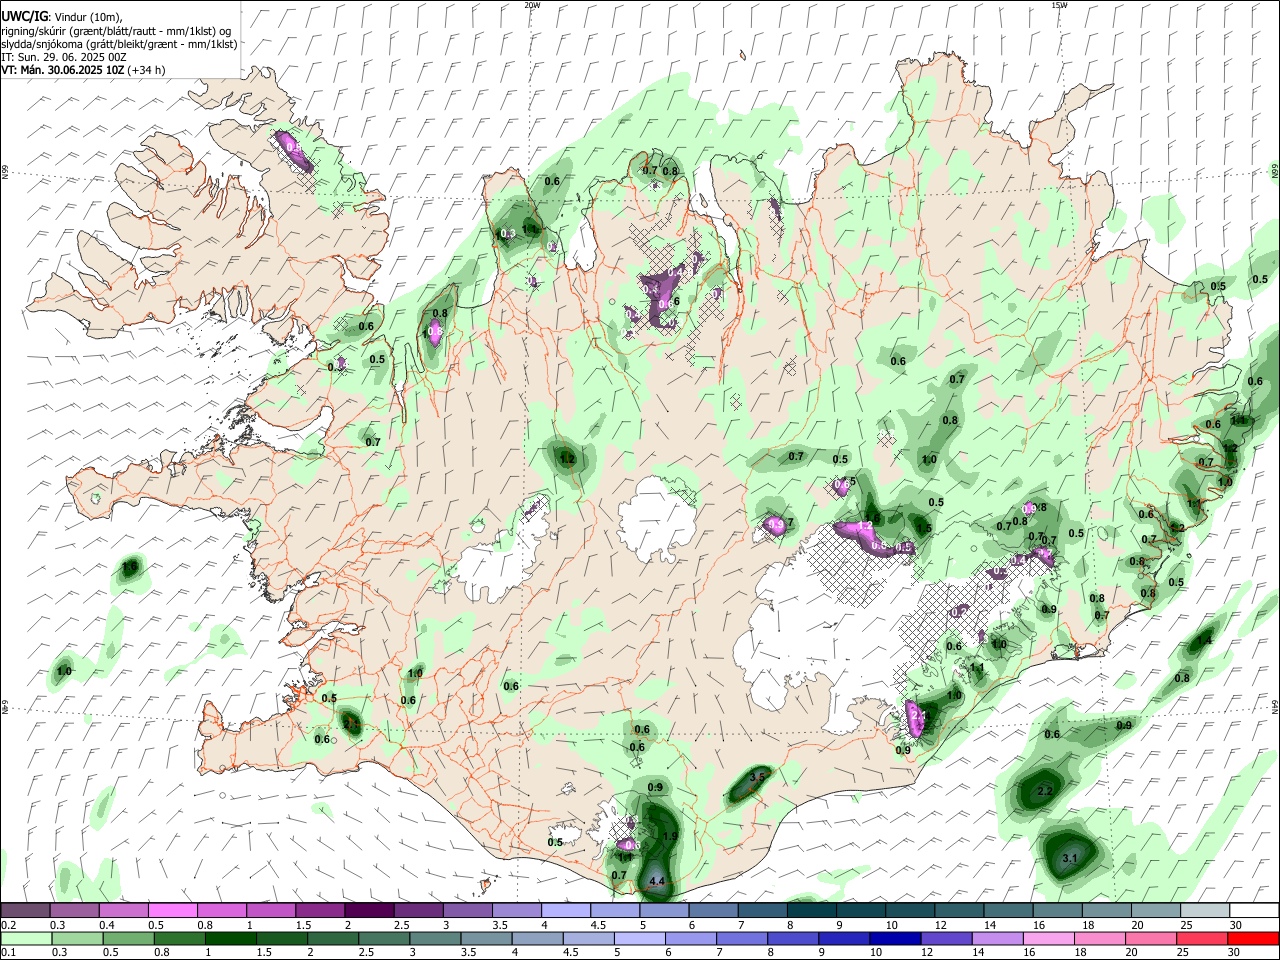Click the '30' label on top legend row
The image size is (1280, 960).
pos(1235,925)
